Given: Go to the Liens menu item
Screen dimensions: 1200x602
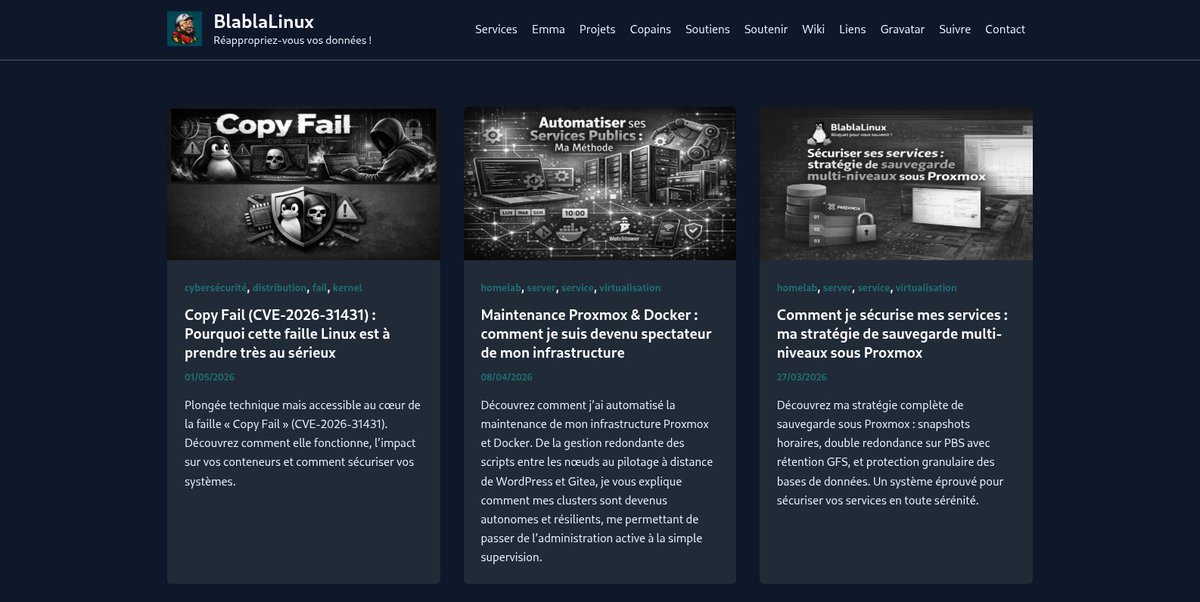Looking at the screenshot, I should 853,29.
